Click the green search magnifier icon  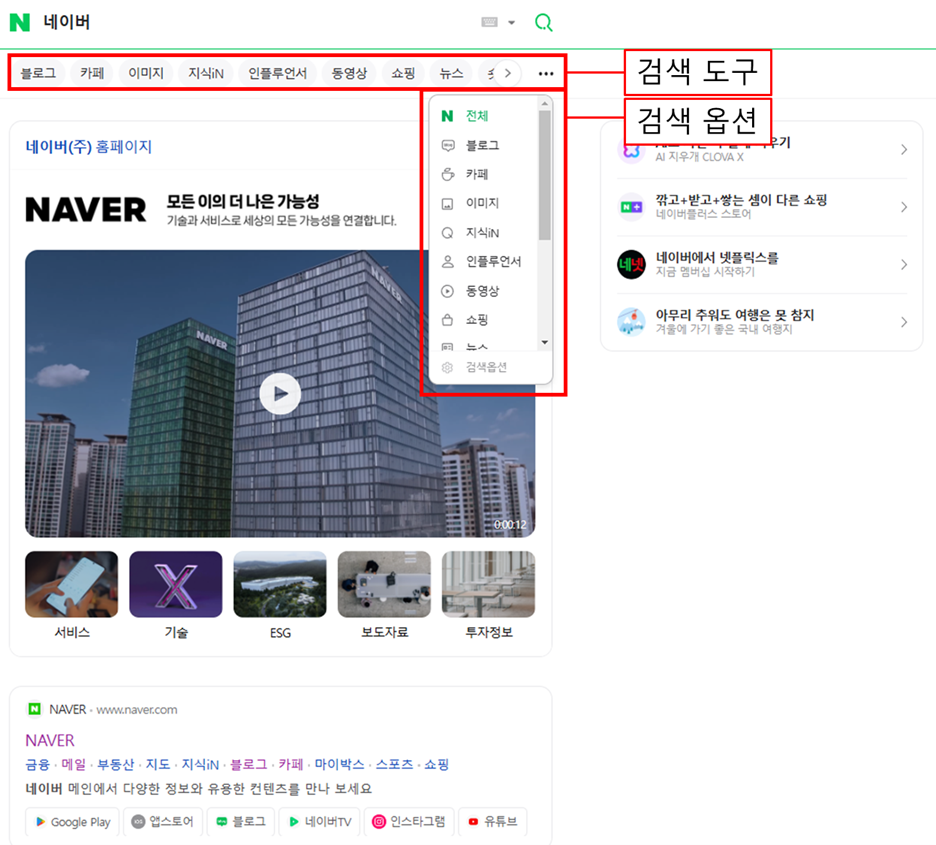[x=543, y=23]
